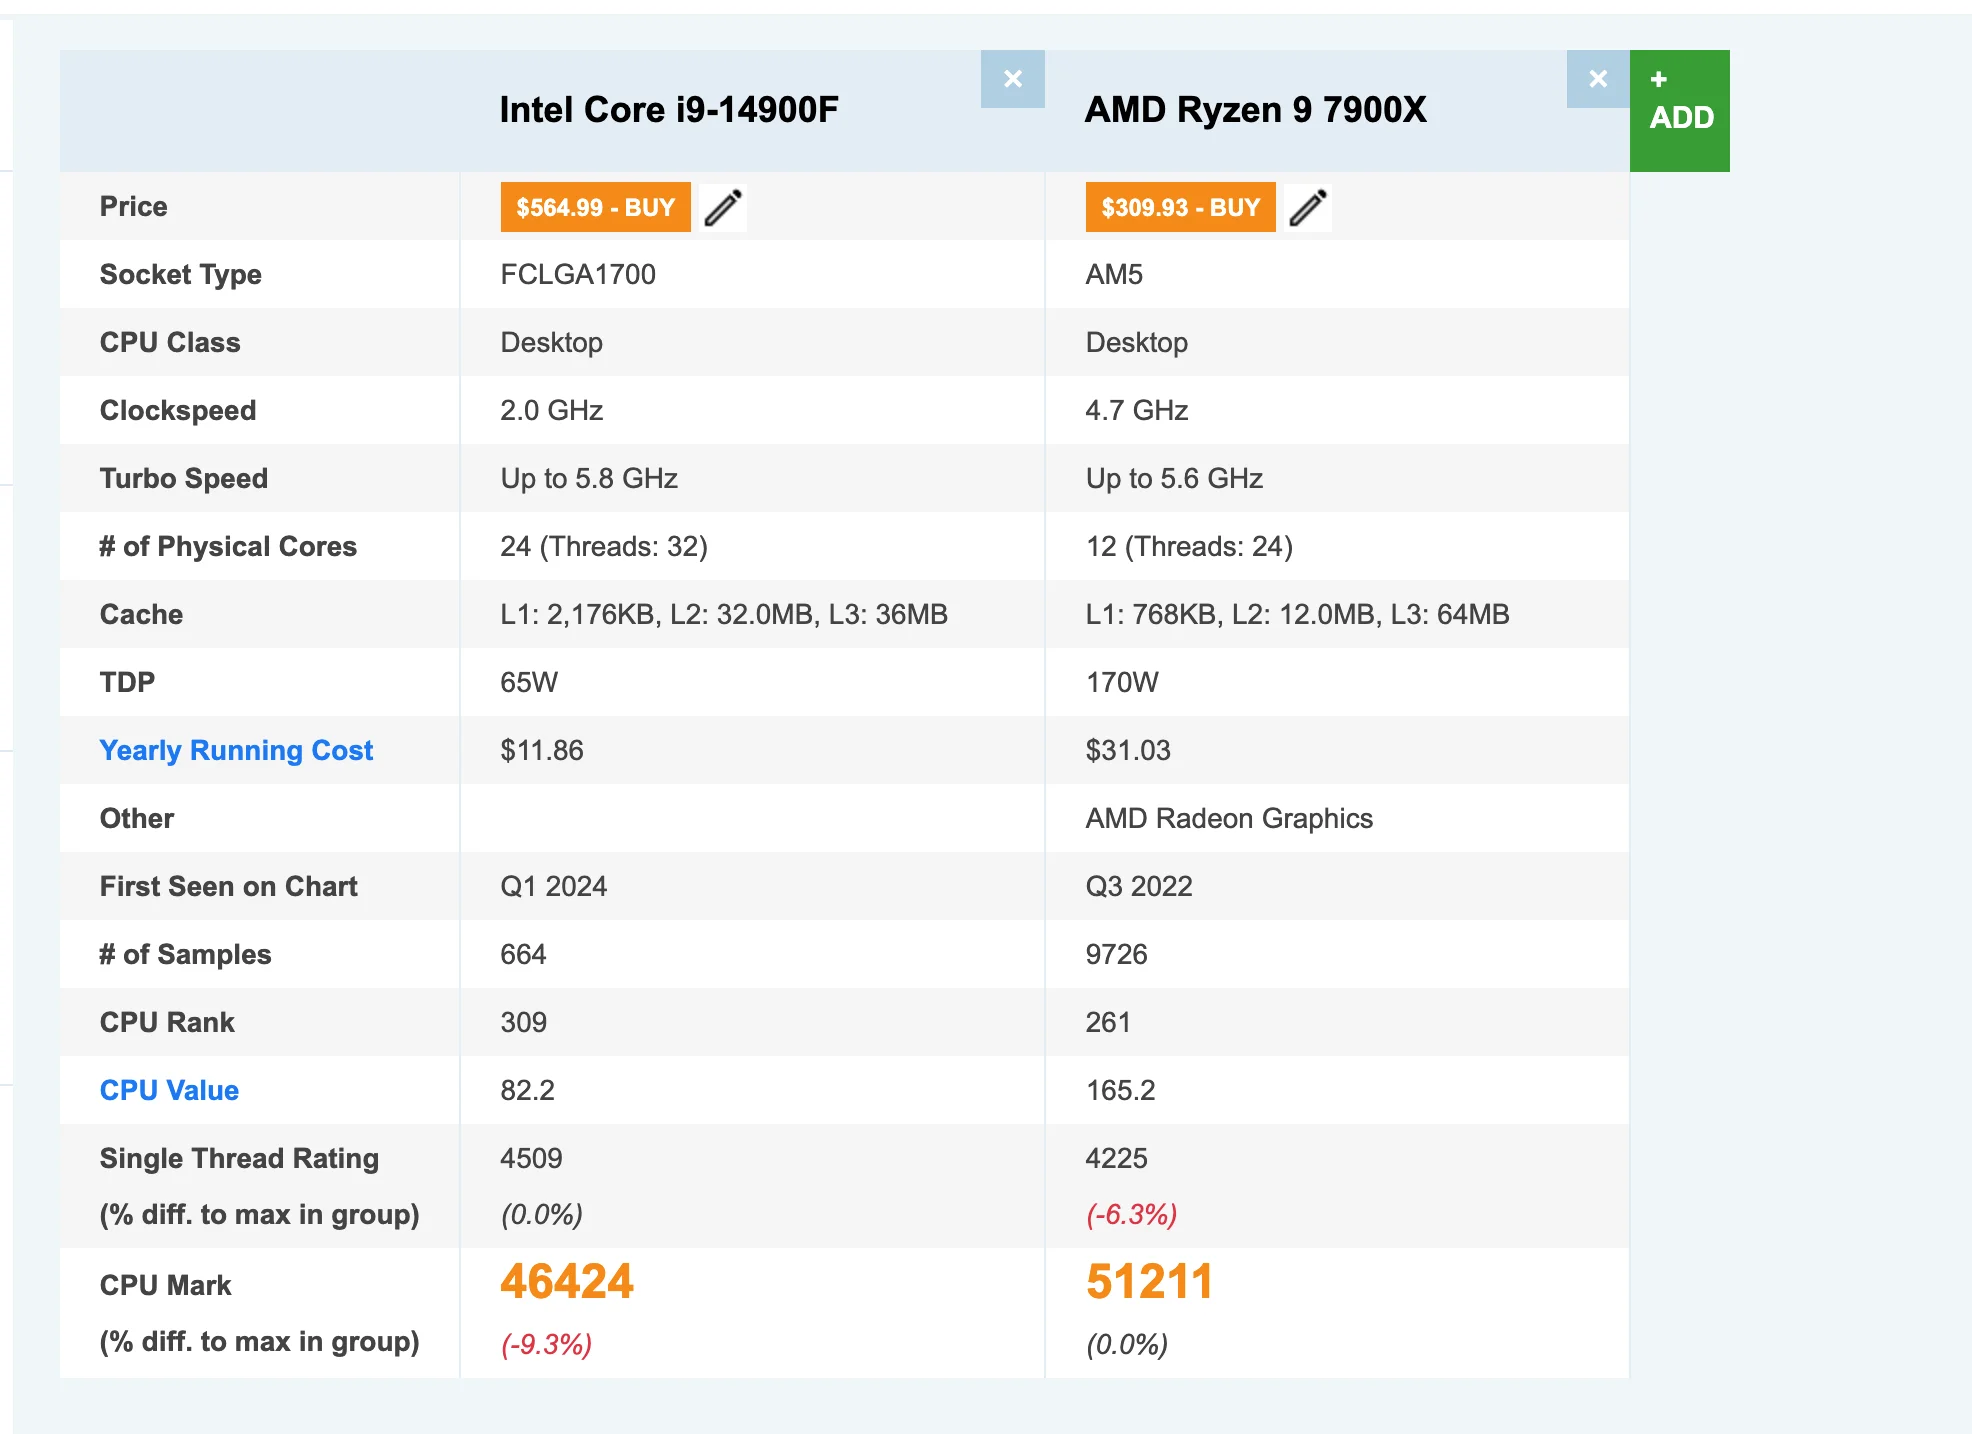Screen dimensions: 1972x1434
Task: Click the green ADD CPU button
Action: coord(1680,111)
